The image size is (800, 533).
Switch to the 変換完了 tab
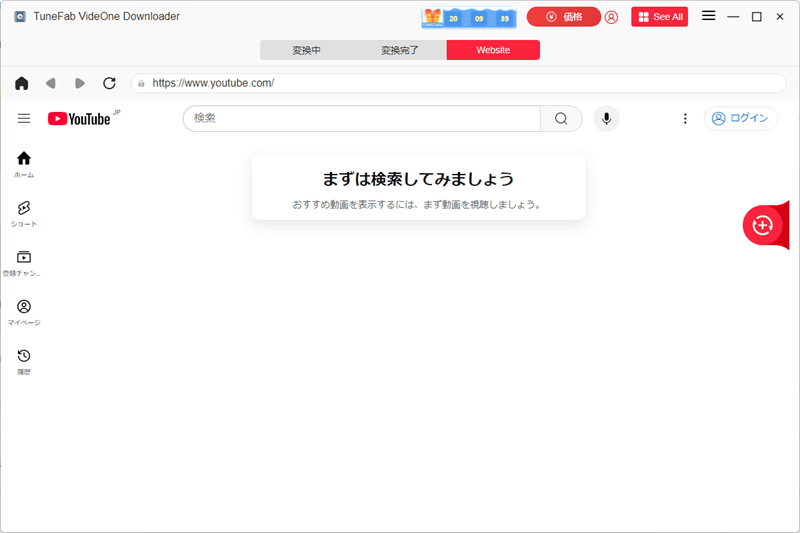[399, 50]
